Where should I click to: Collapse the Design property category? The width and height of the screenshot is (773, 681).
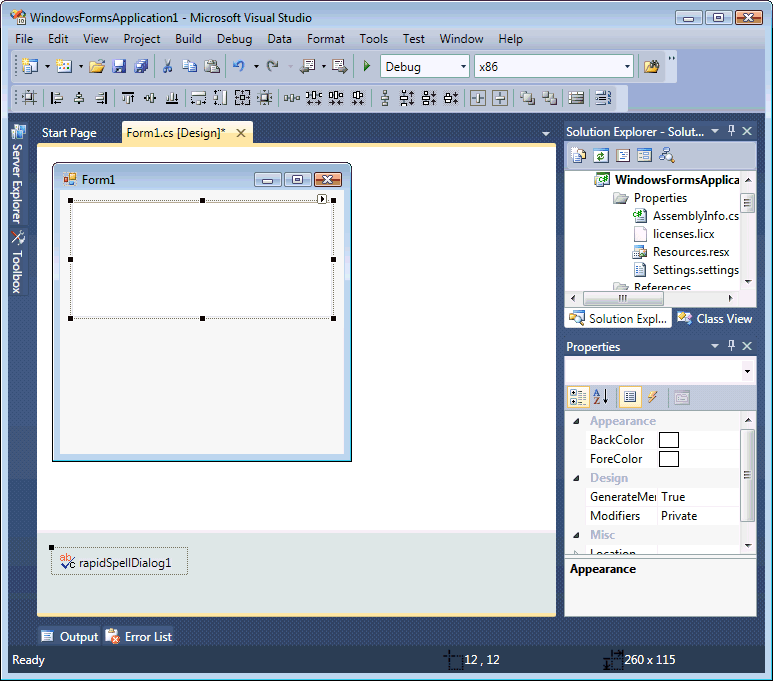point(576,478)
